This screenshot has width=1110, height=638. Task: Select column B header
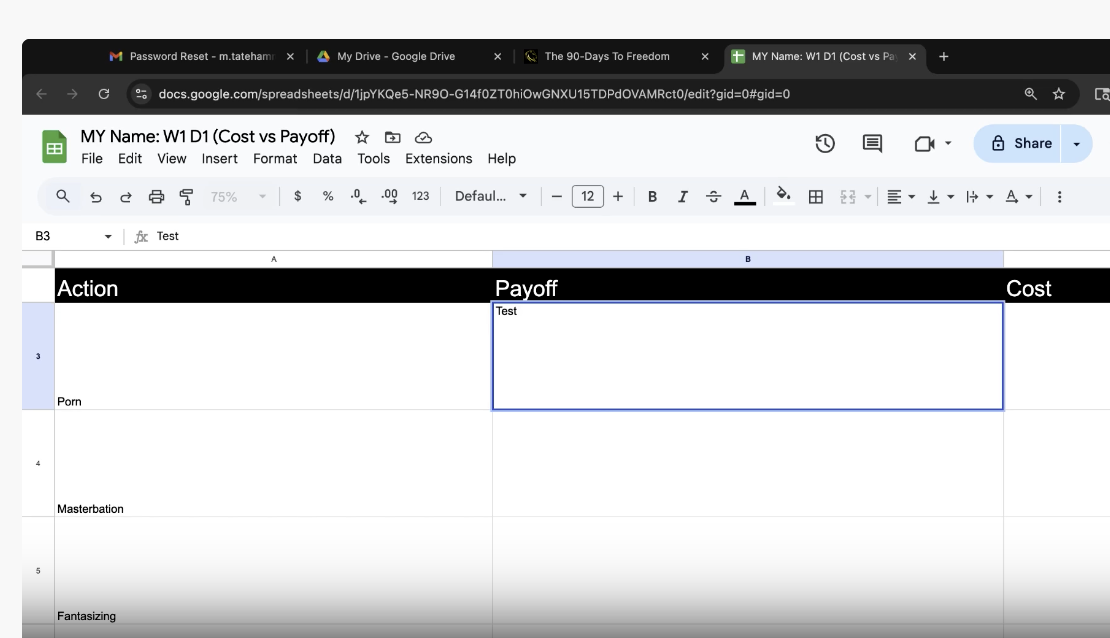748,259
